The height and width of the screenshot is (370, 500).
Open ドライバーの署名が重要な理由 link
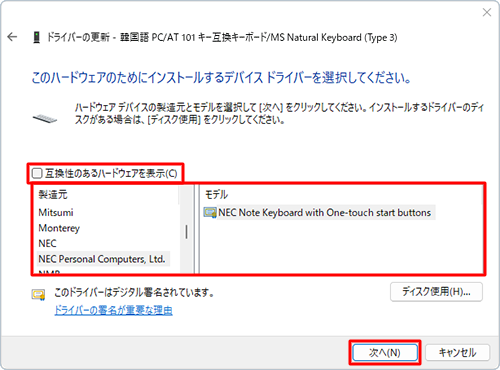pyautogui.click(x=113, y=310)
